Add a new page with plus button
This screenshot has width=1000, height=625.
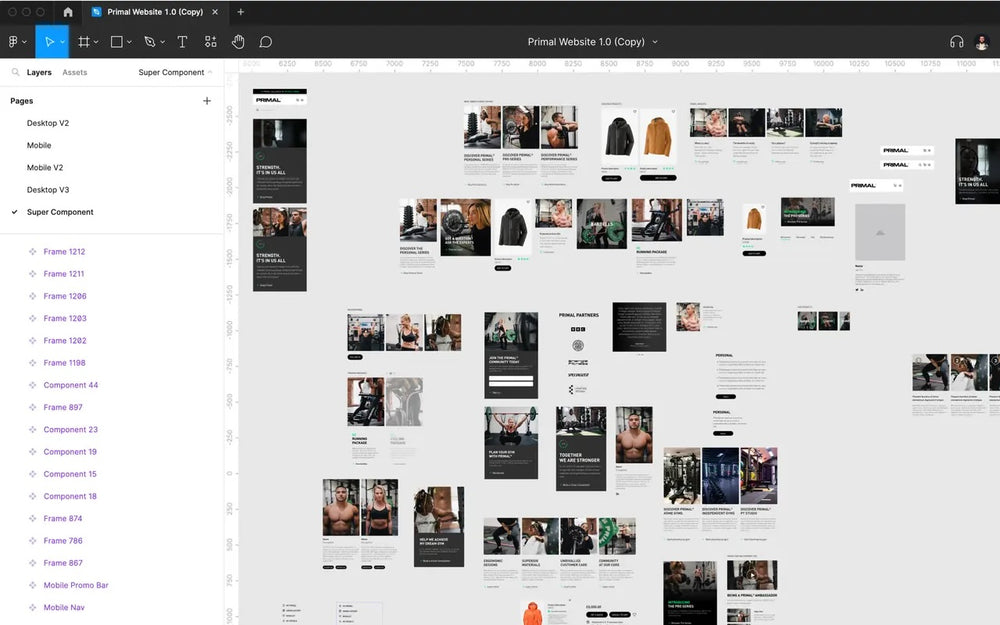point(207,101)
